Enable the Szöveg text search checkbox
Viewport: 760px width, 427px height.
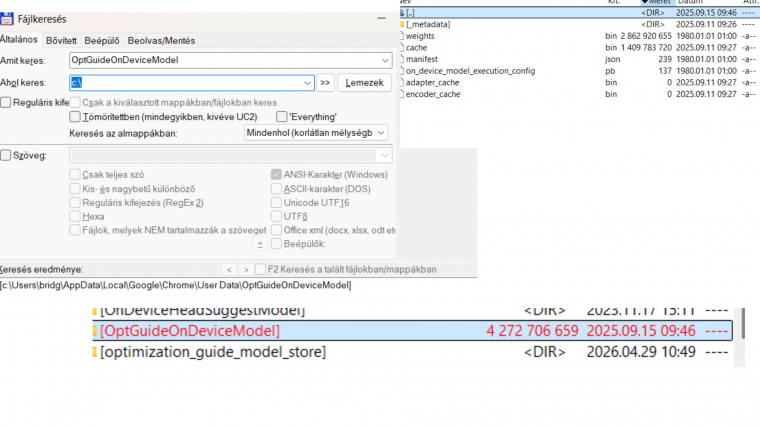pyautogui.click(x=6, y=155)
